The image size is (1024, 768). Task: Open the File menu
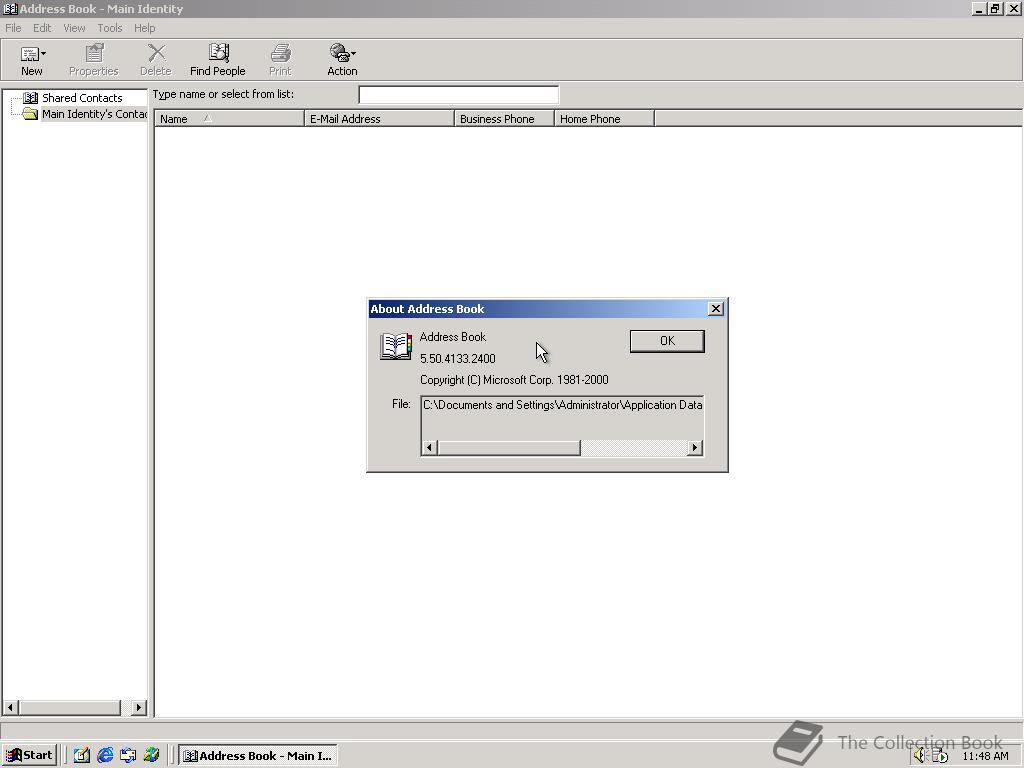[x=13, y=28]
